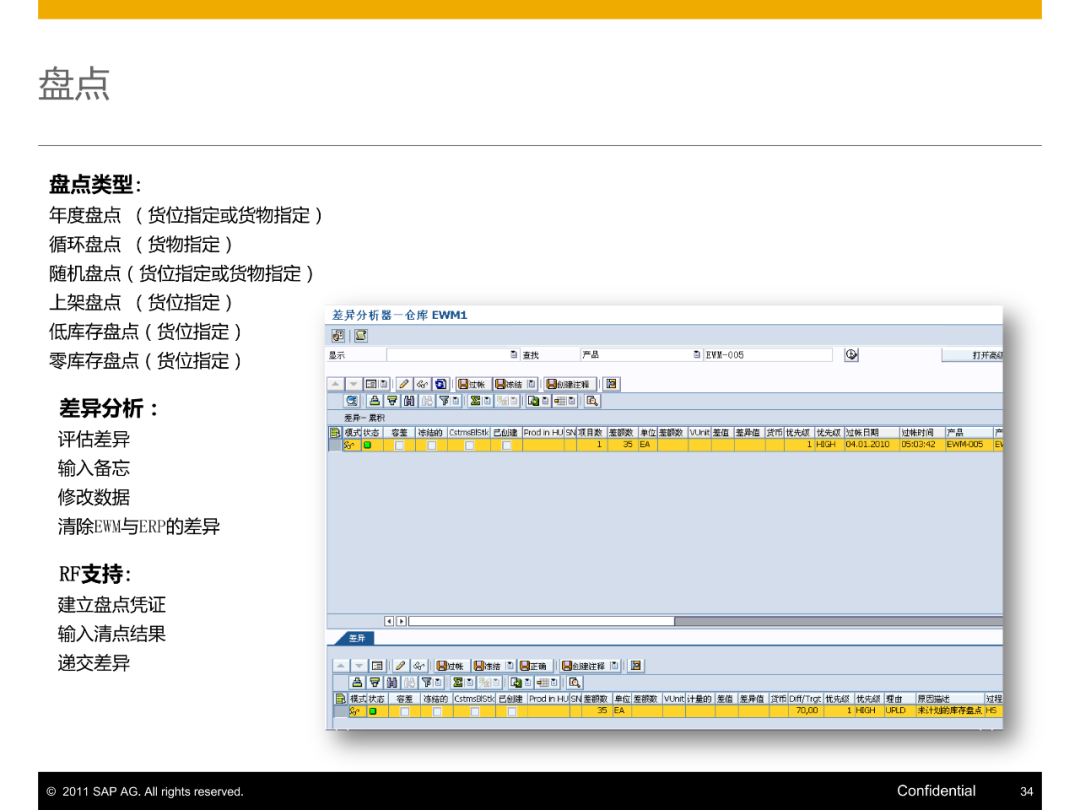
Task: Click the horizontal scrollbar track of the upper table
Action: [706, 621]
